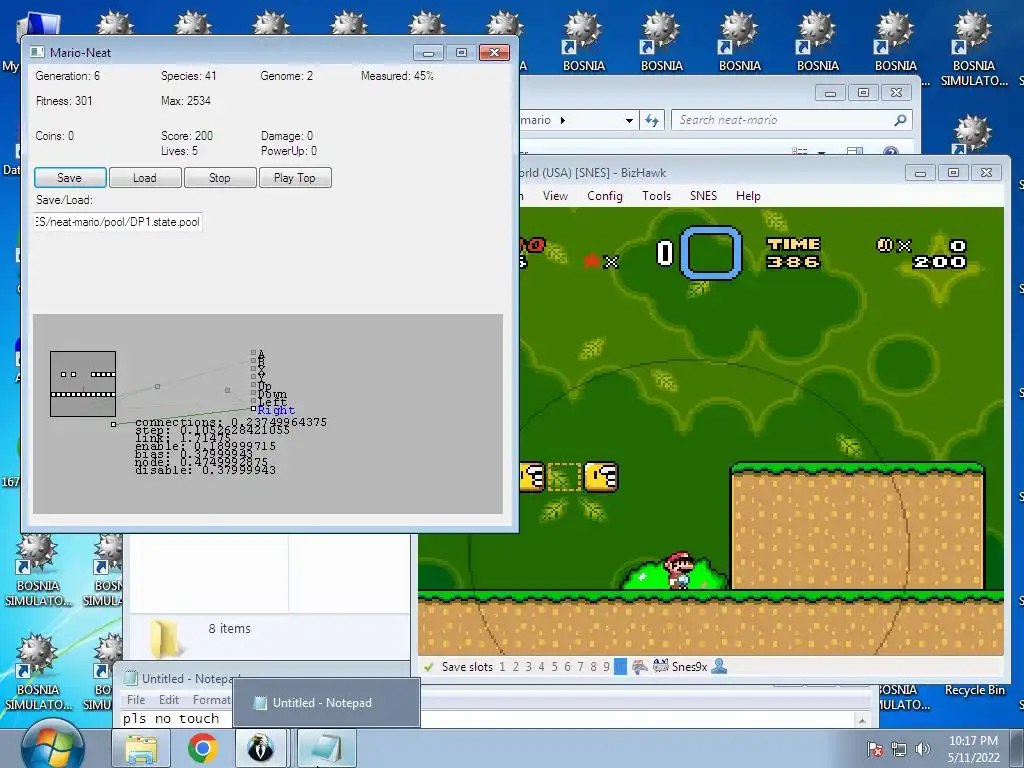Minimize the BizHawk window

pos(920,172)
